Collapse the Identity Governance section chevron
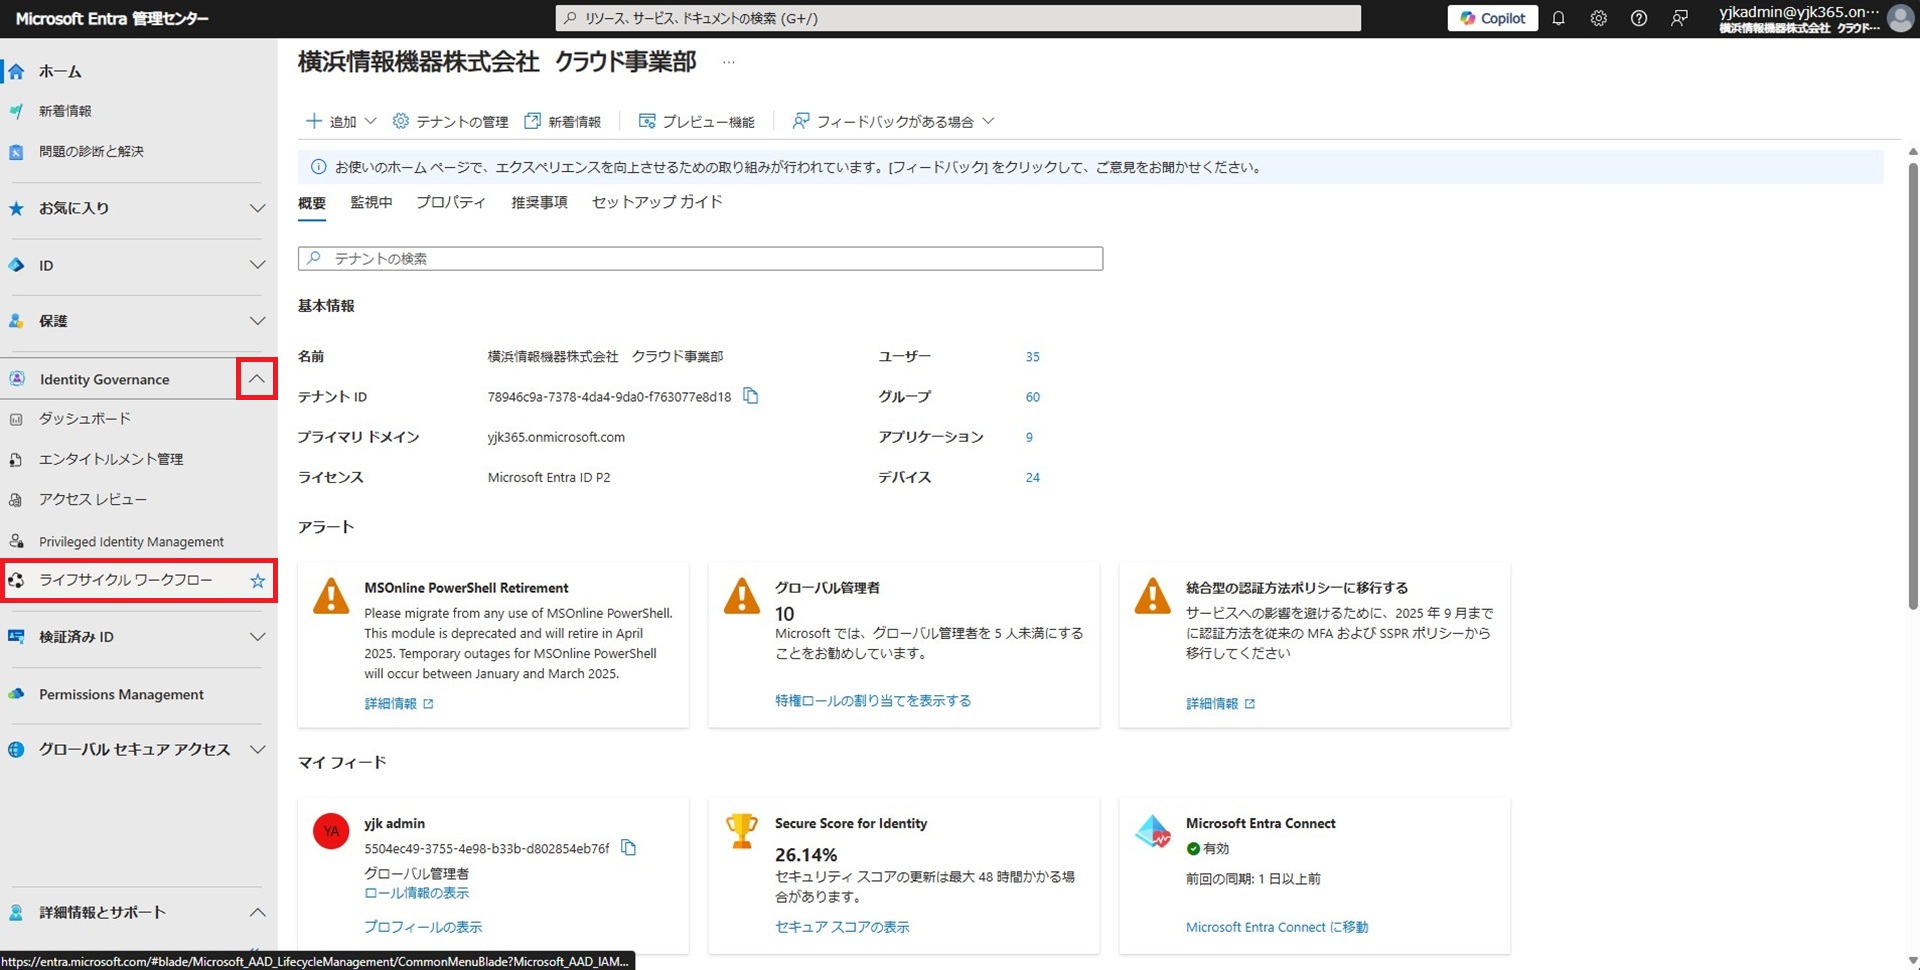 click(257, 379)
